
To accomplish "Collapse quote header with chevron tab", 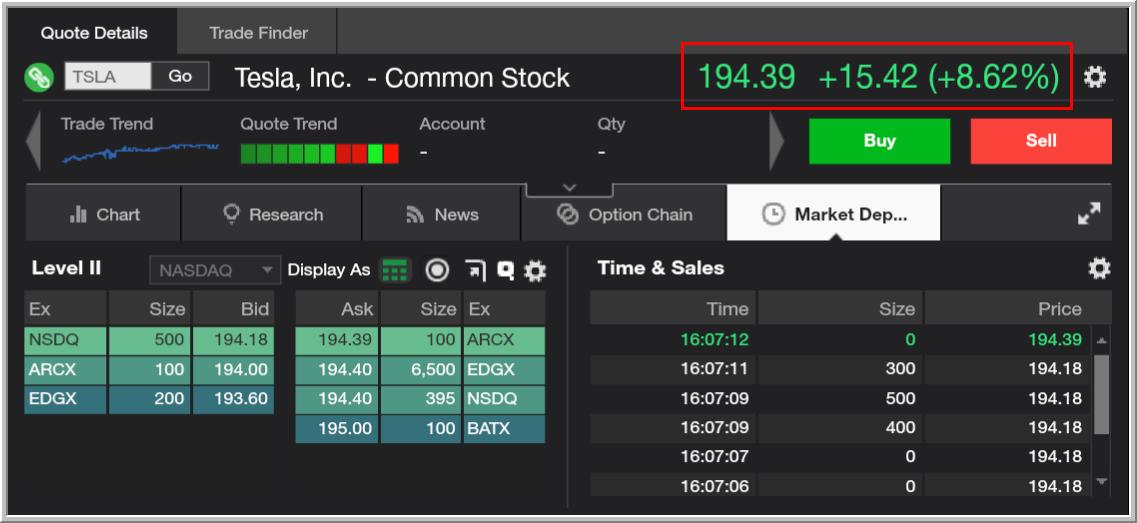I will coord(570,189).
